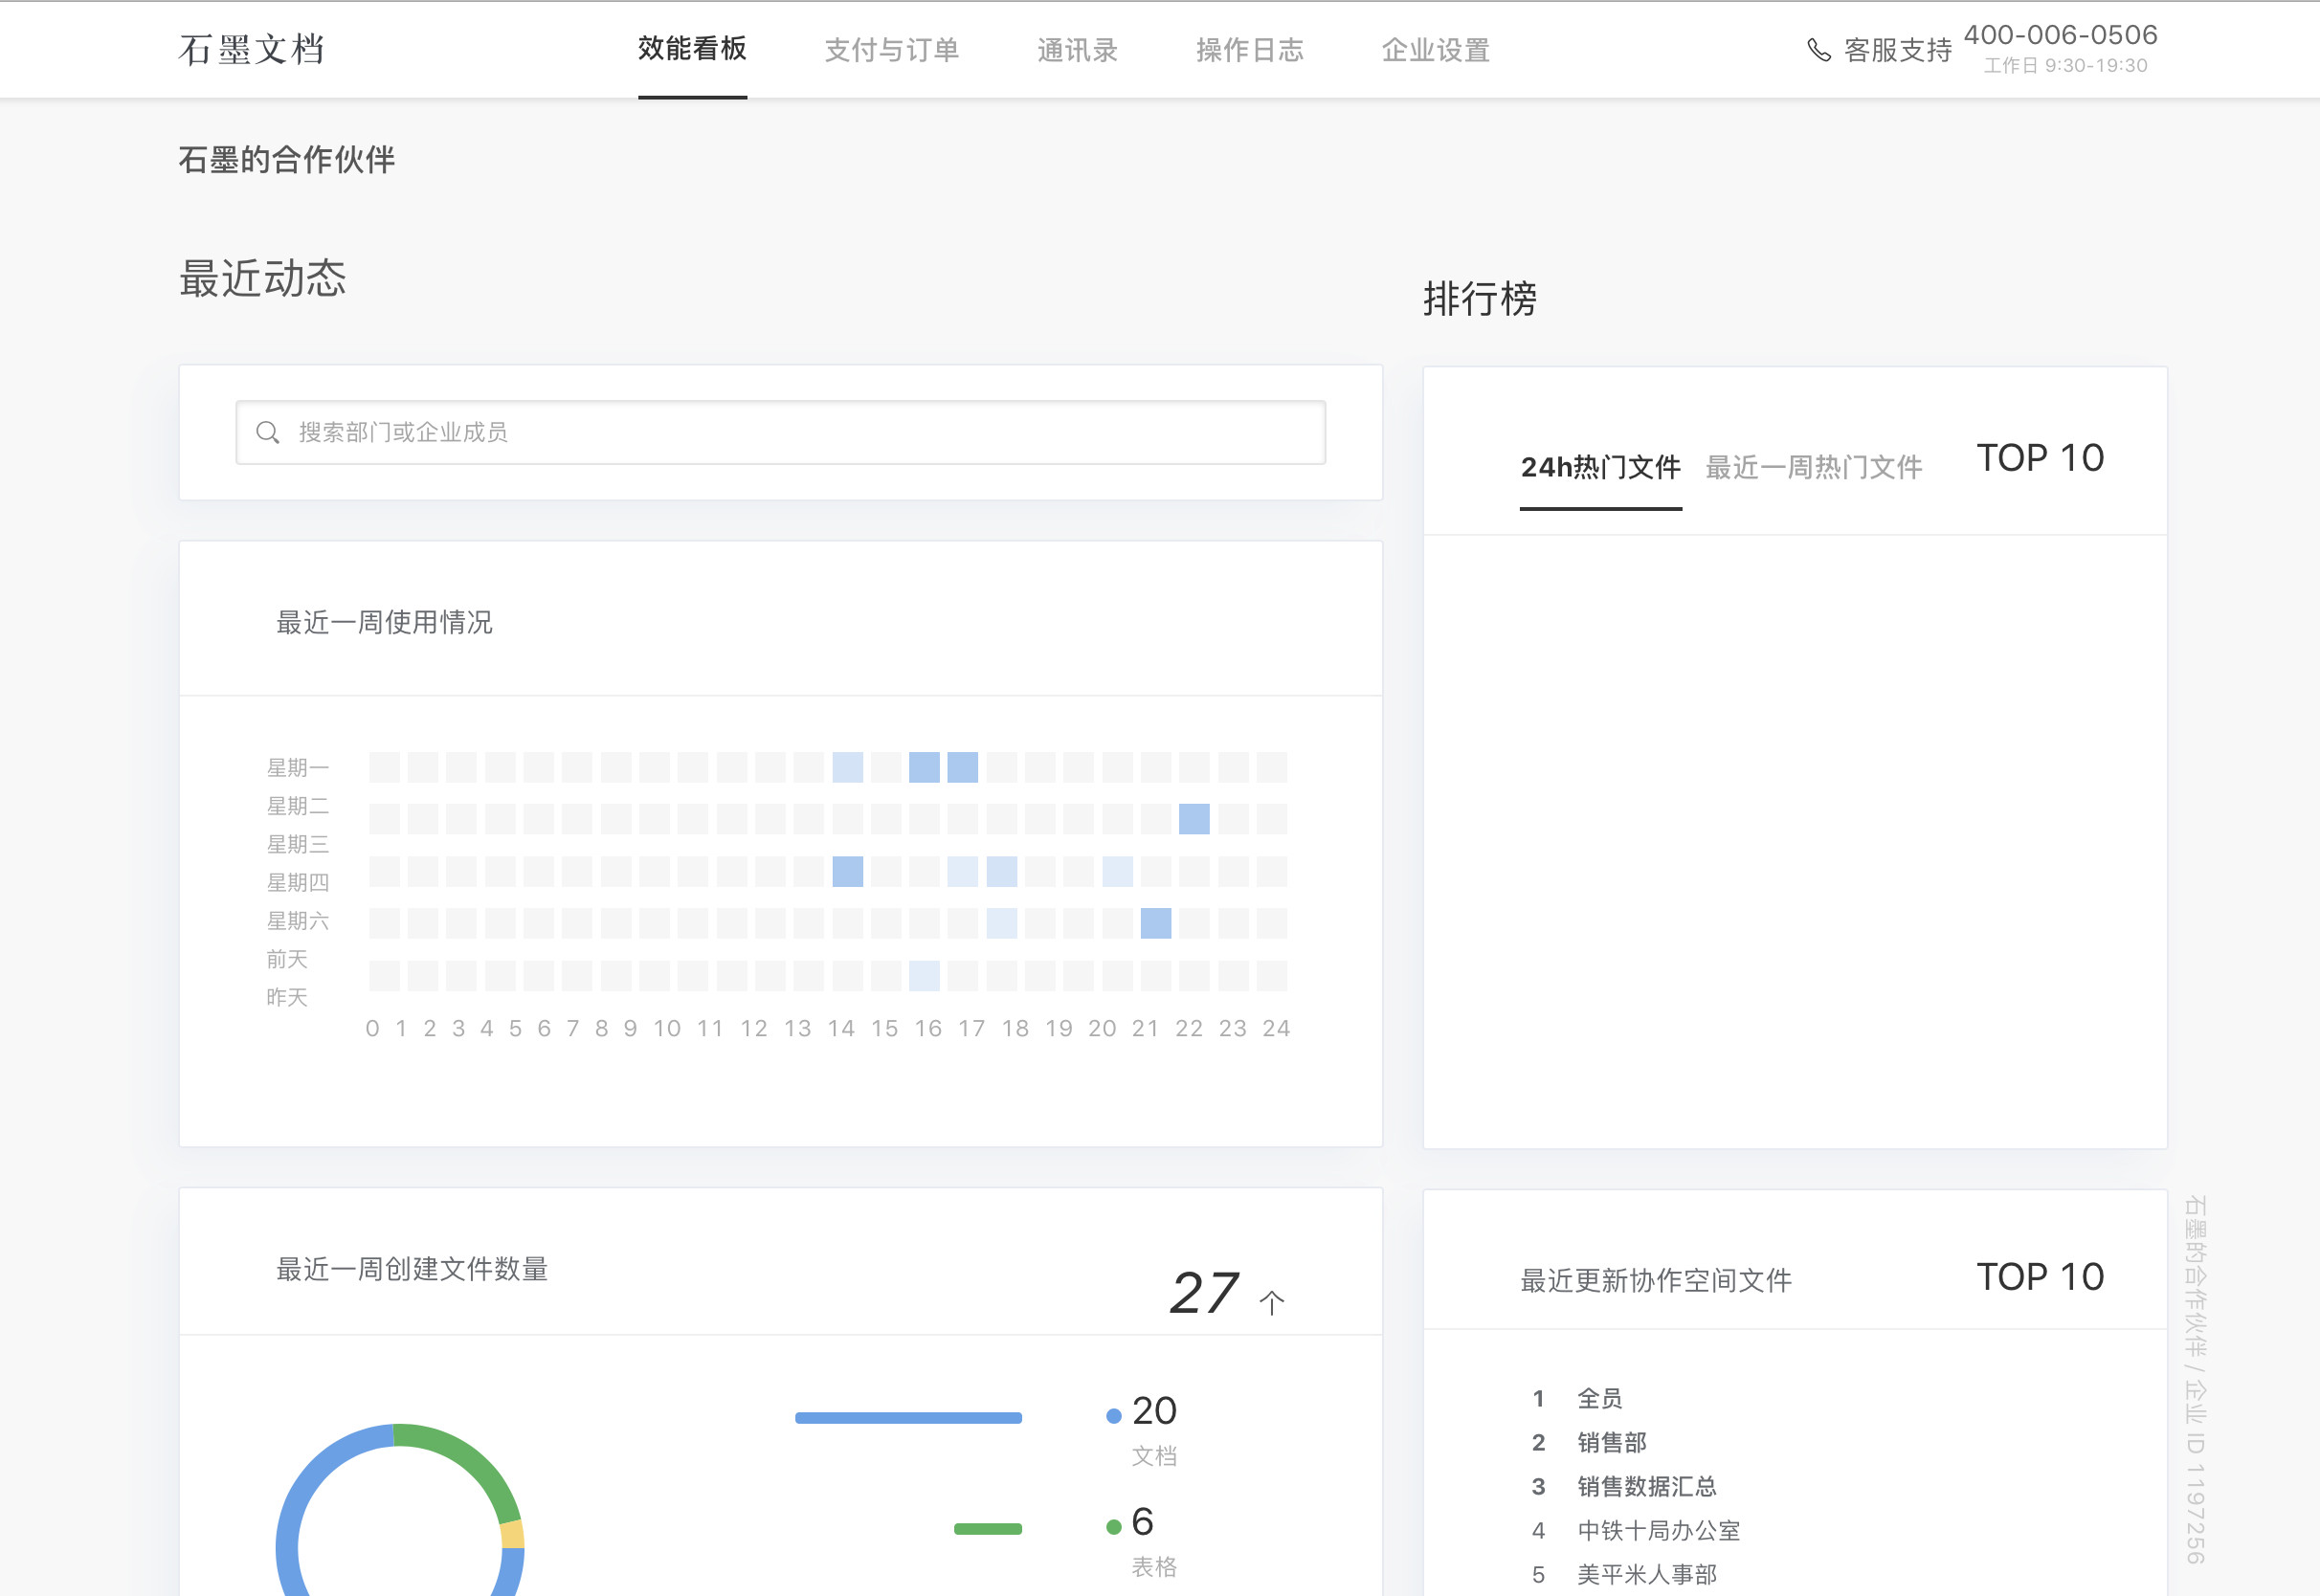The image size is (2320, 1596).
Task: Click the 星期四 row label
Action: coord(297,882)
